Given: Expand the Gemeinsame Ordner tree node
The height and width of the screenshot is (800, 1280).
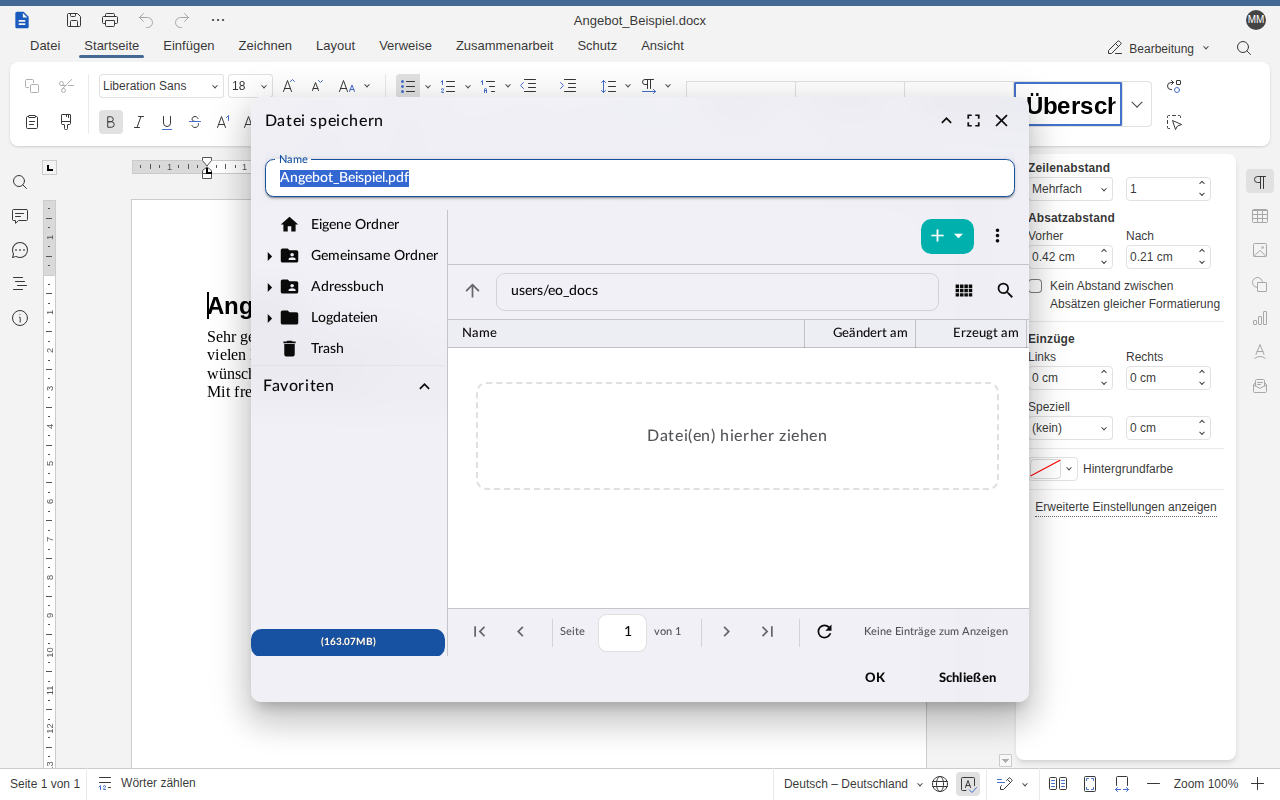Looking at the screenshot, I should [x=269, y=256].
